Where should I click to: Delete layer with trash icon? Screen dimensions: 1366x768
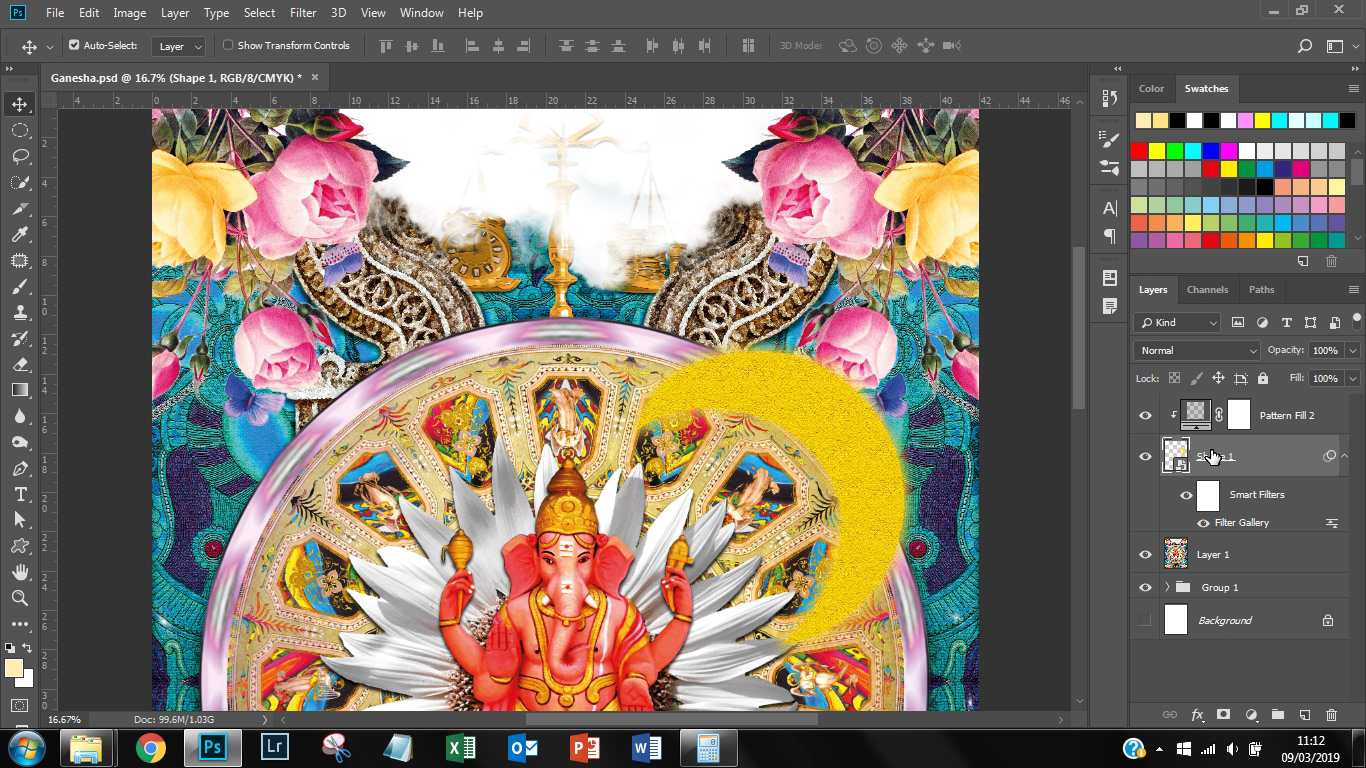pyautogui.click(x=1331, y=715)
